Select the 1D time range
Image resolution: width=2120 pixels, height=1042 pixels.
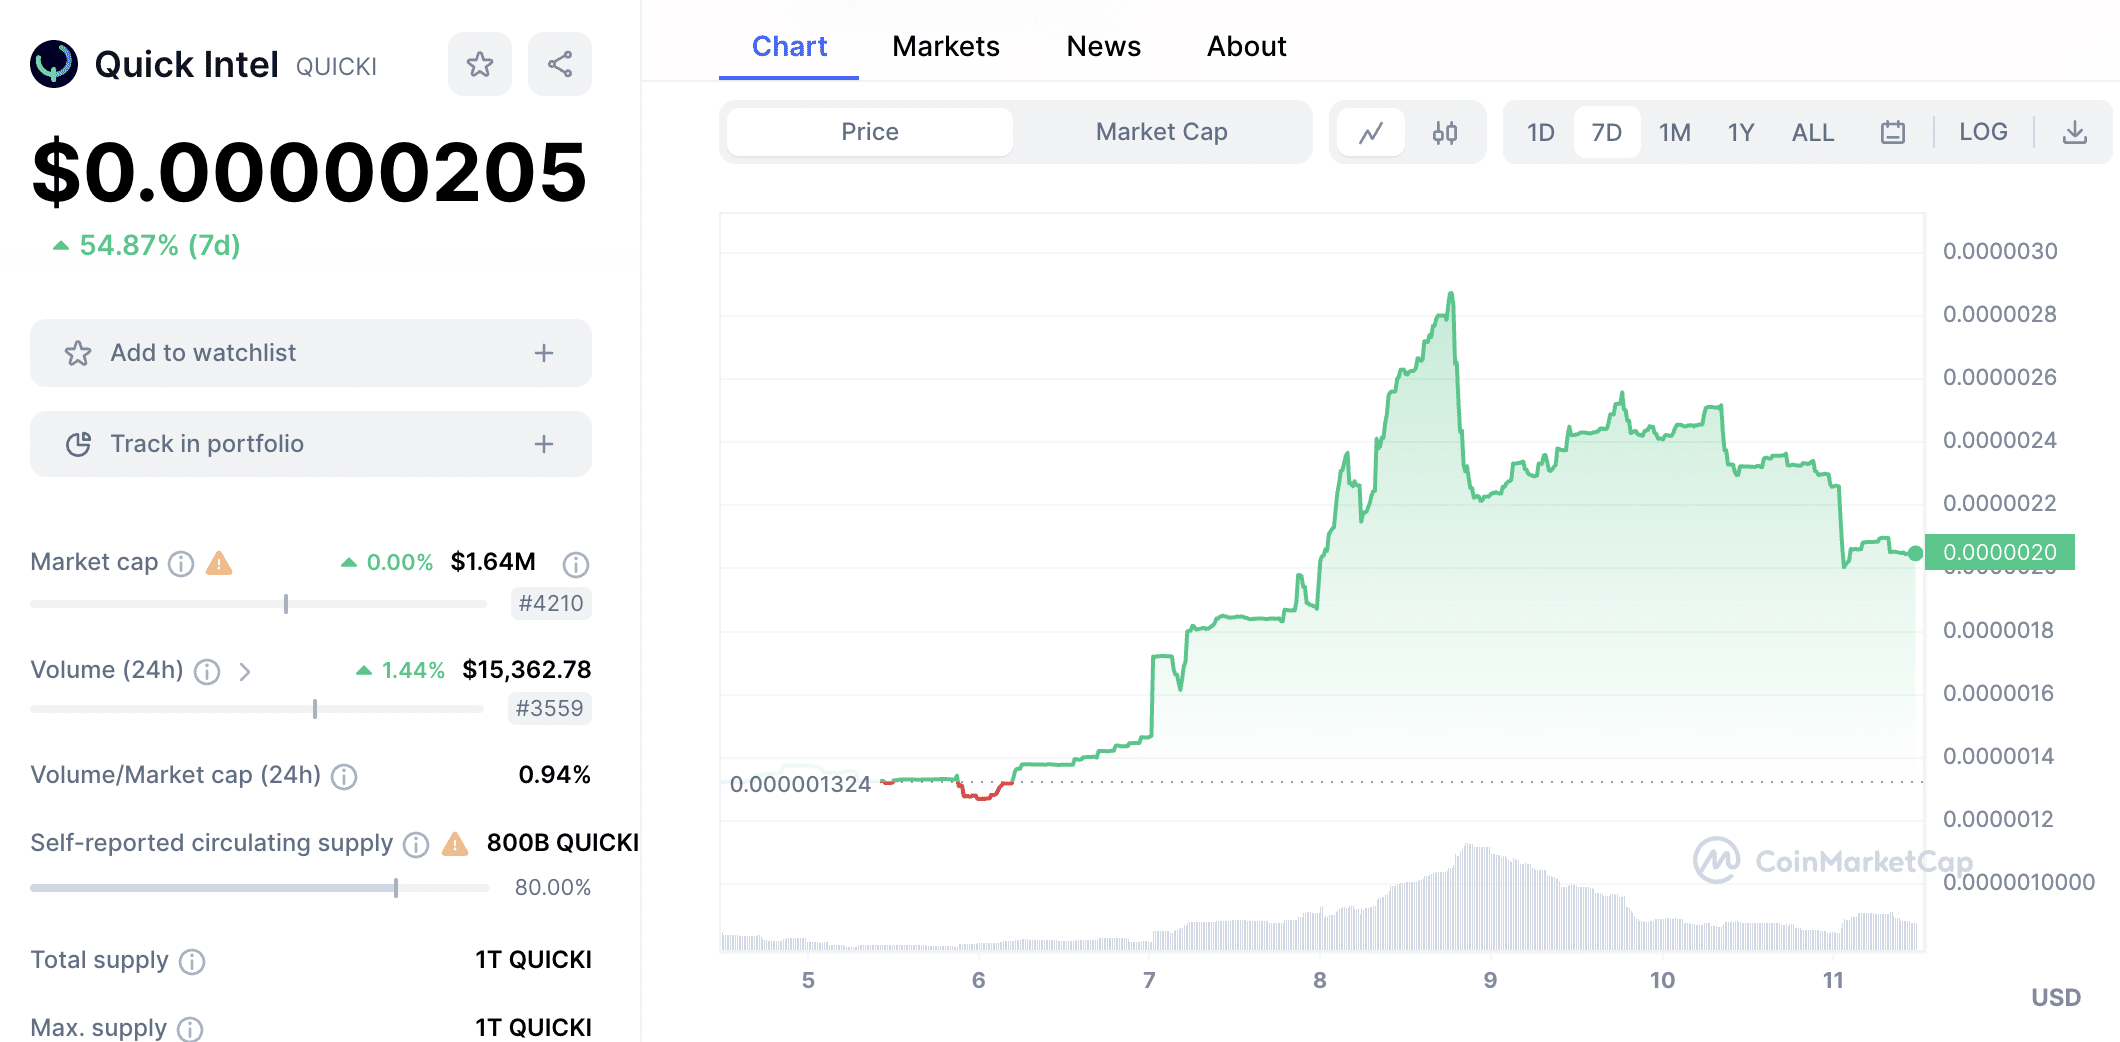[x=1541, y=132]
